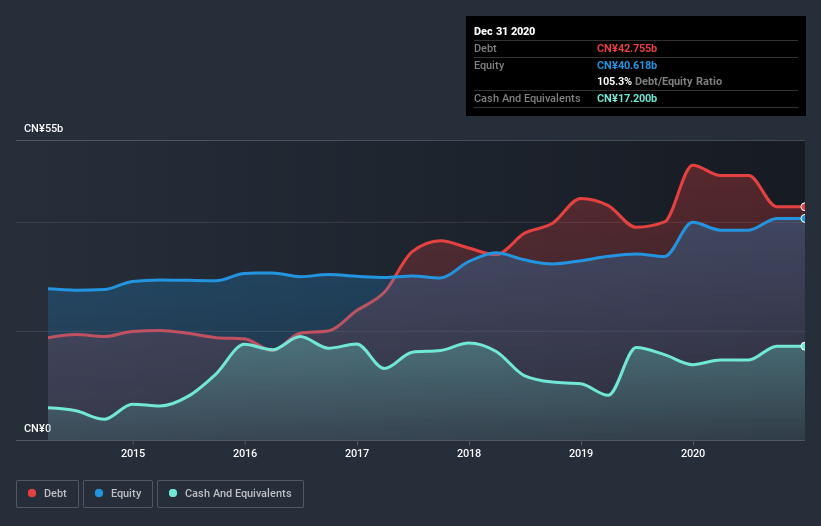Click Cash And Equivalents label in tooltip
Screen dimensions: 821x526
(x=527, y=98)
